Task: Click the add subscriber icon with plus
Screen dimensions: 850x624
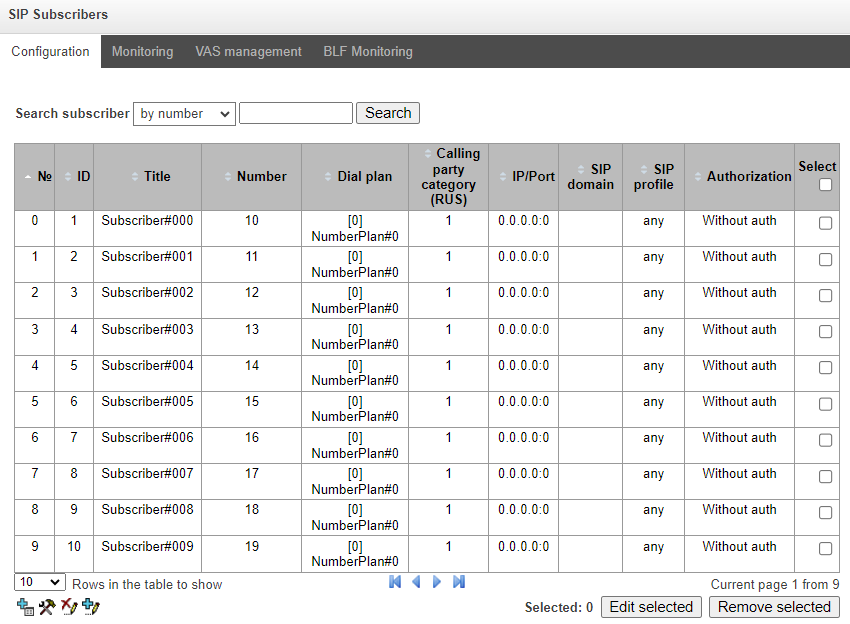Action: (x=25, y=606)
